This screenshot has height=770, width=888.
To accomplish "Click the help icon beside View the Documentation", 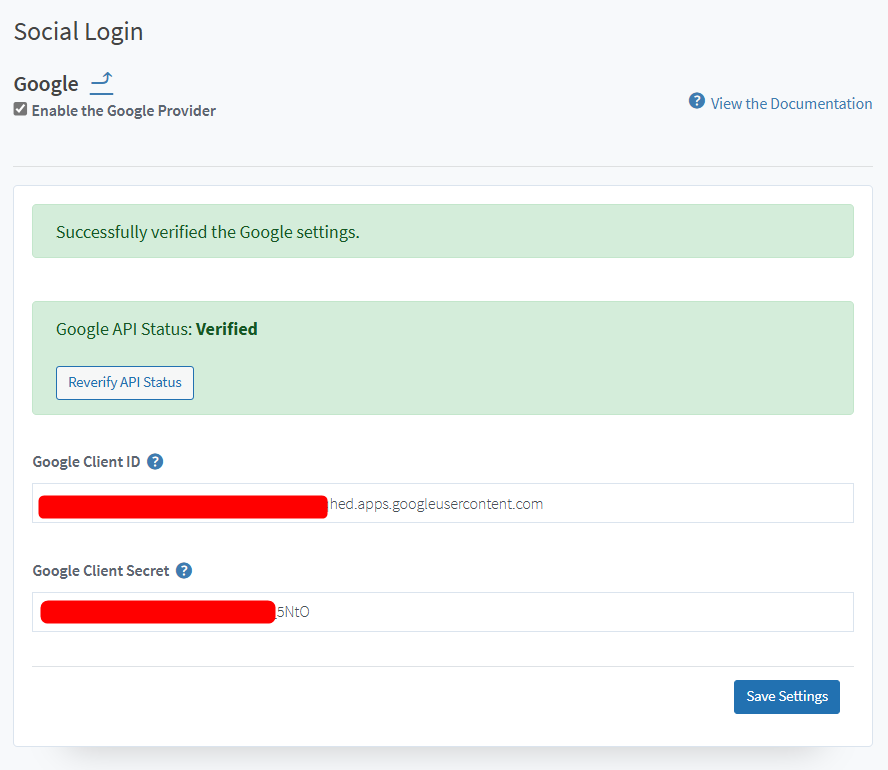I will [697, 101].
